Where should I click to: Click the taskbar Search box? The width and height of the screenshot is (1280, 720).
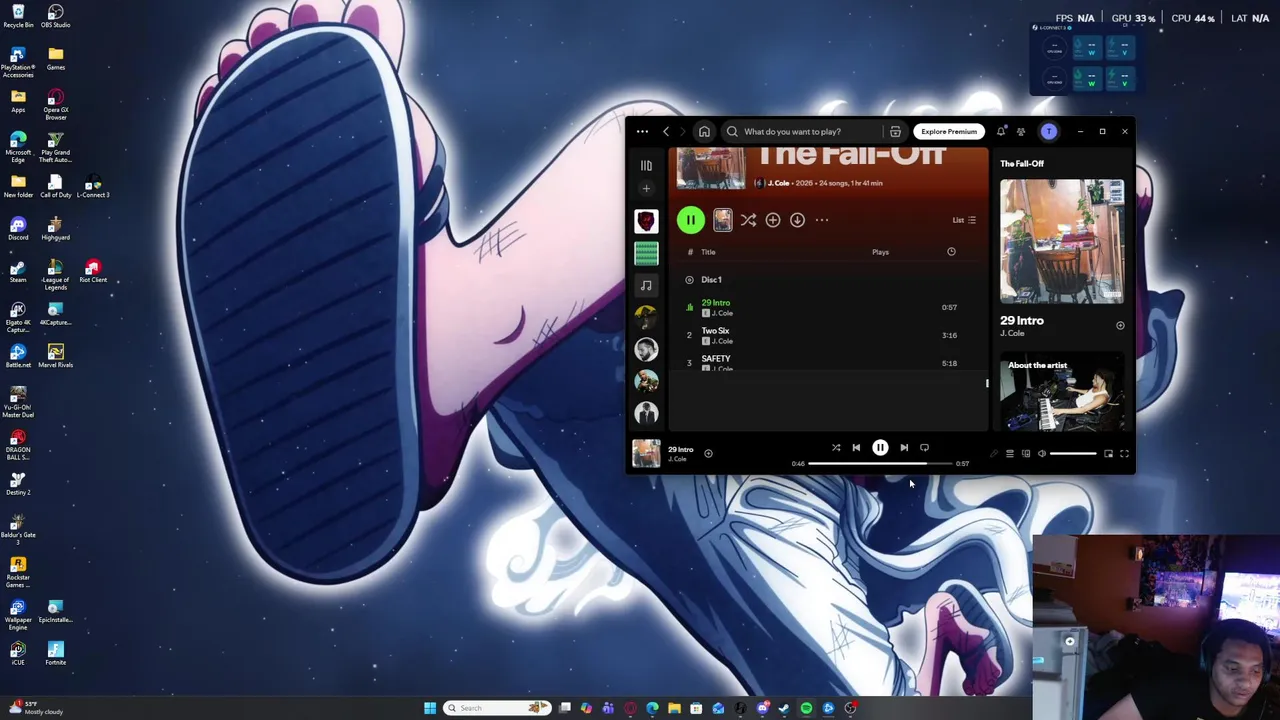point(498,708)
